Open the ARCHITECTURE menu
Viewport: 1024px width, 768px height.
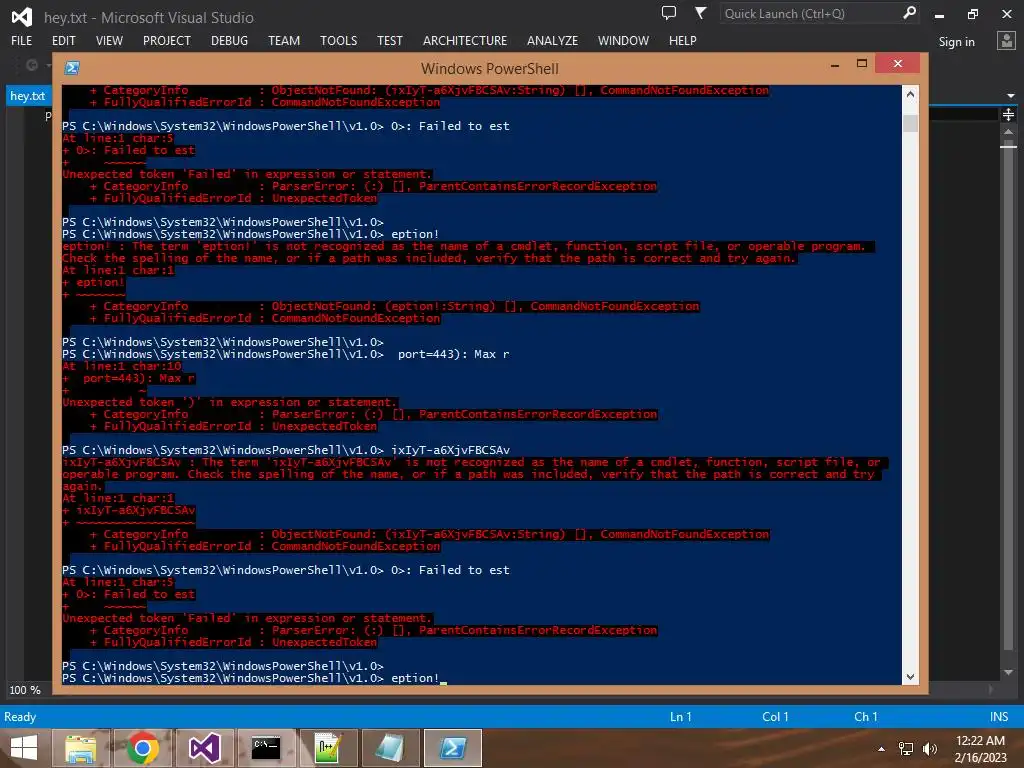tap(464, 40)
